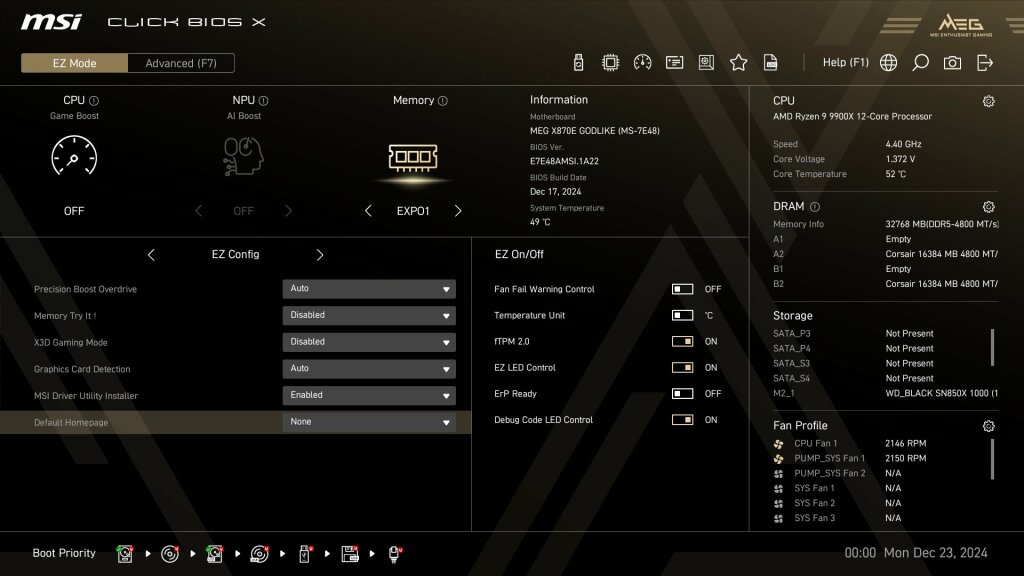Viewport: 1024px width, 576px height.
Task: Toggle the ErP Ready switch
Action: click(x=682, y=393)
